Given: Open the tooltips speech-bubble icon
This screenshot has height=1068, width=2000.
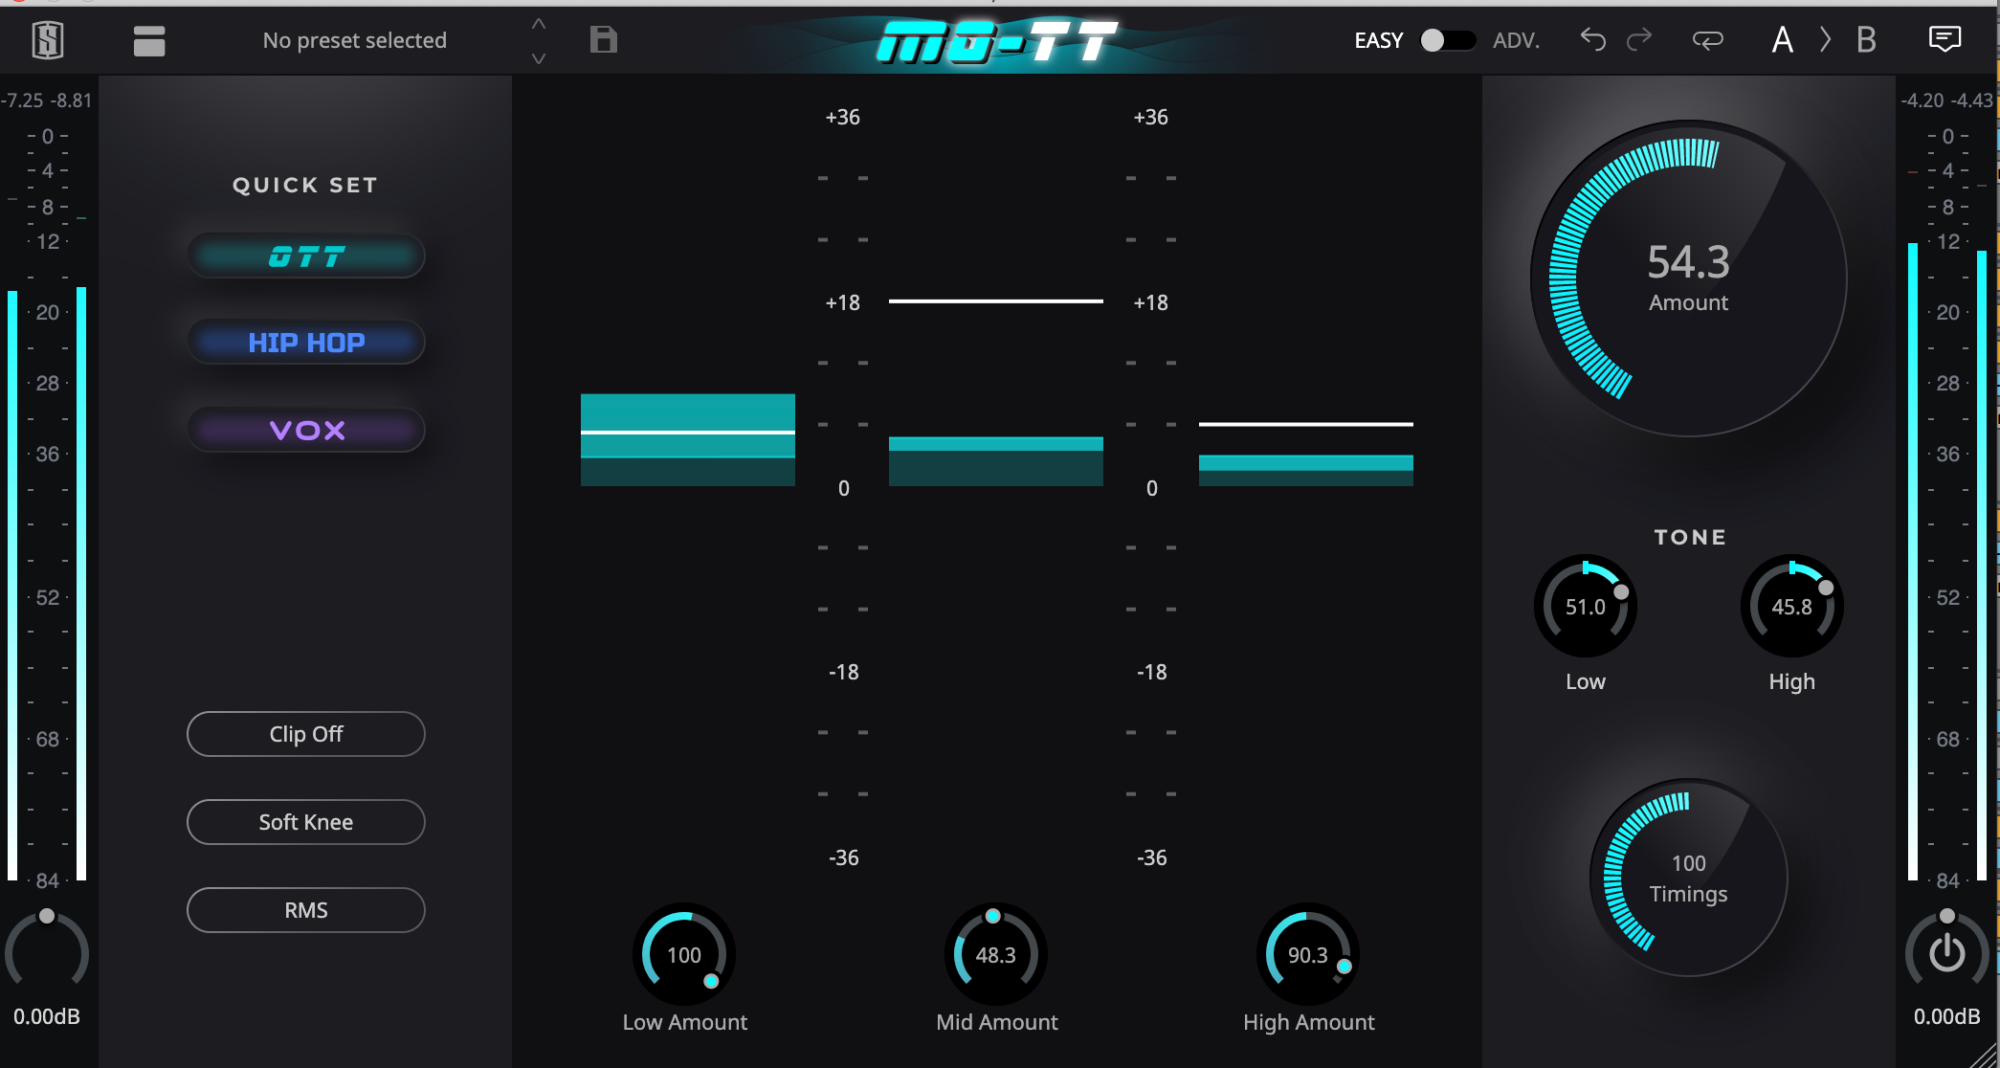Looking at the screenshot, I should pos(1944,40).
